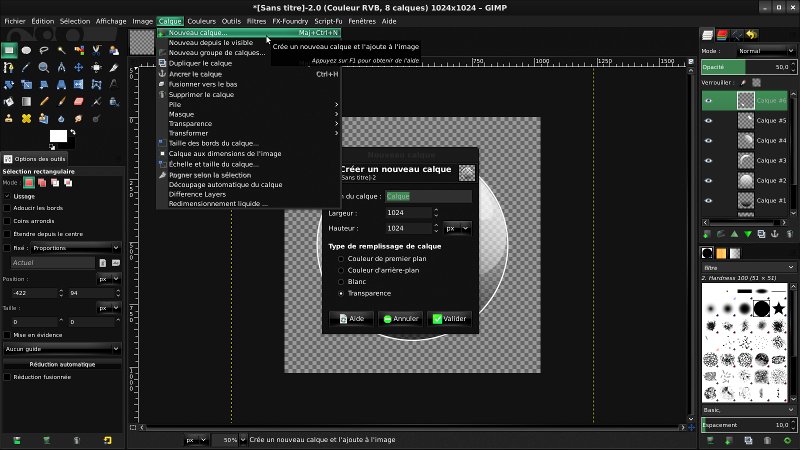Select the Bucket Fill tool
The width and height of the screenshot is (800, 450).
pos(9,102)
